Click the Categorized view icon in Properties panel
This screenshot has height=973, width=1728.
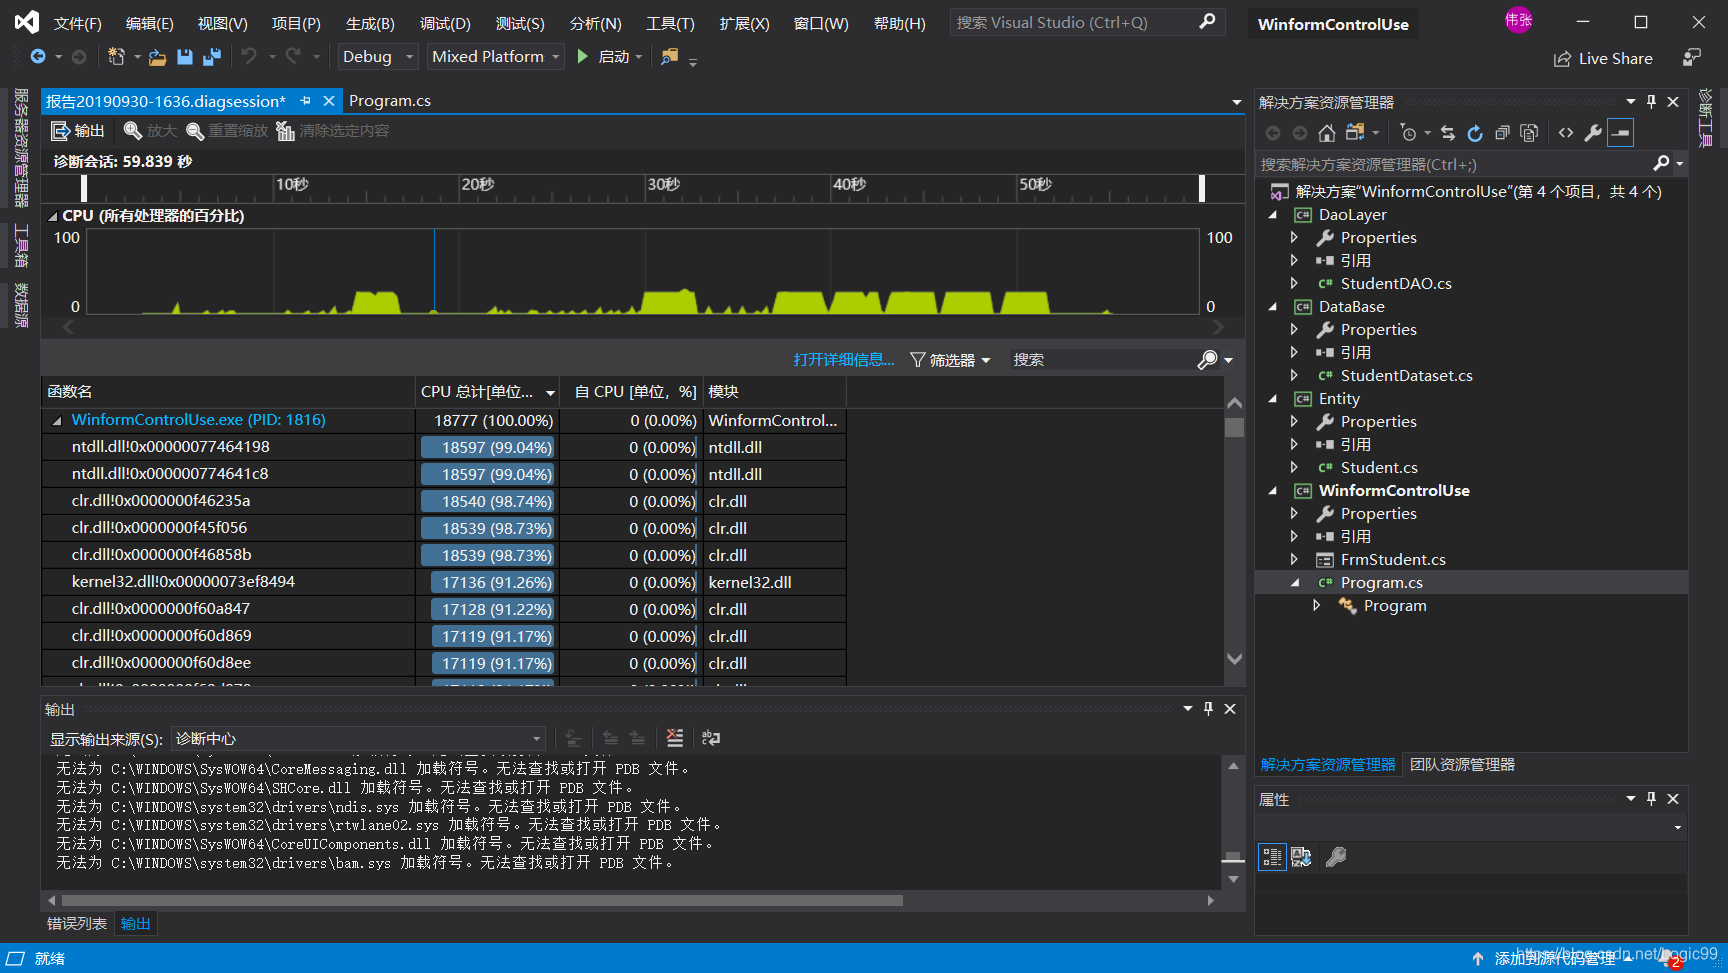click(1272, 857)
